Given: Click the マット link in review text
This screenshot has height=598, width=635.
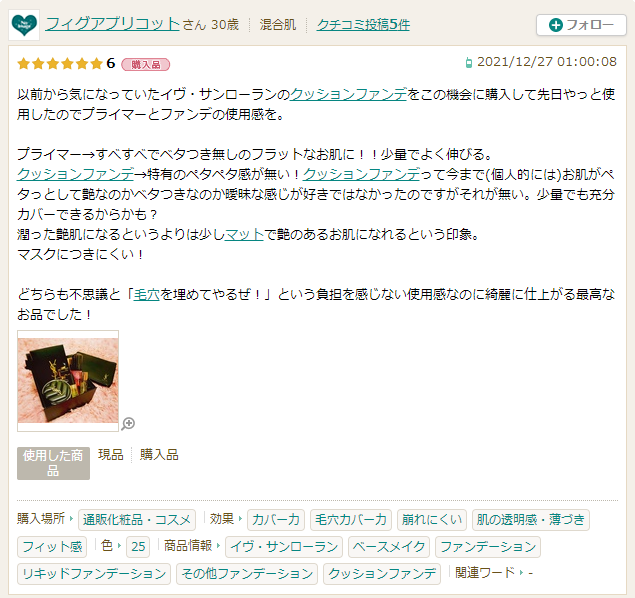Looking at the screenshot, I should 244,234.
